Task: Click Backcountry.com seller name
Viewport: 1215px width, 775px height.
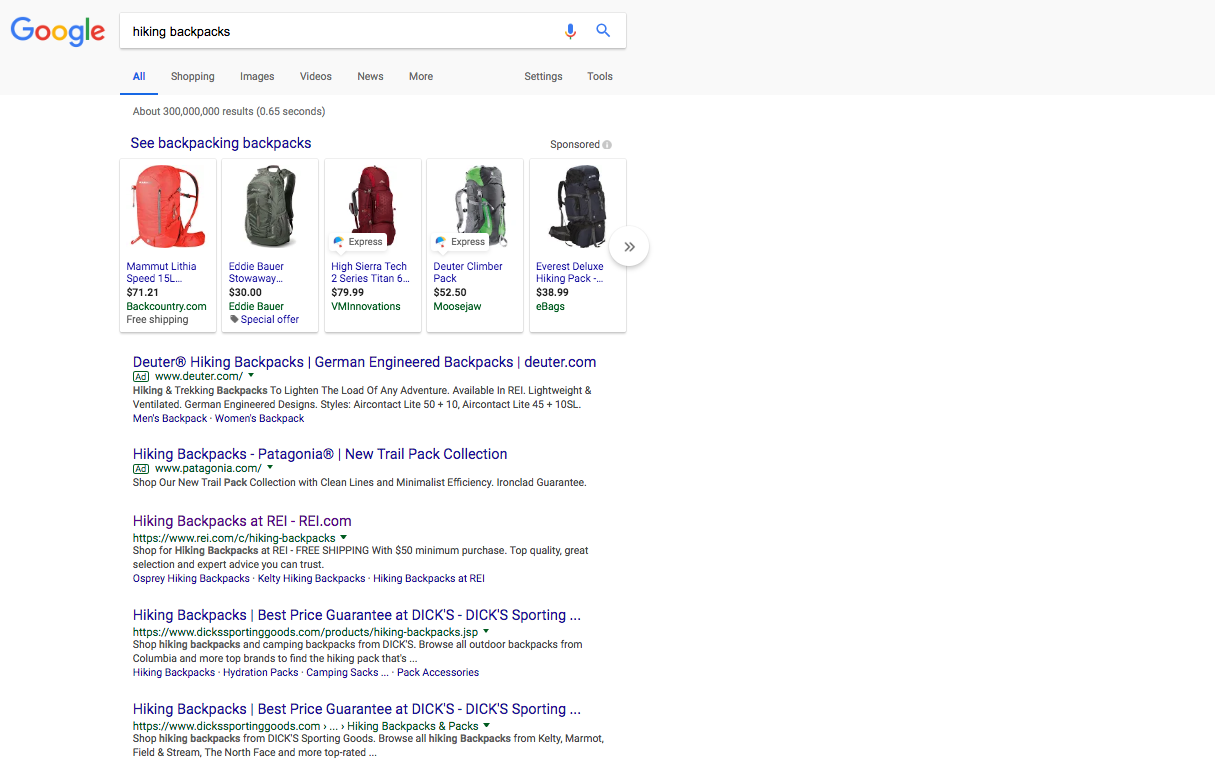Action: point(166,306)
